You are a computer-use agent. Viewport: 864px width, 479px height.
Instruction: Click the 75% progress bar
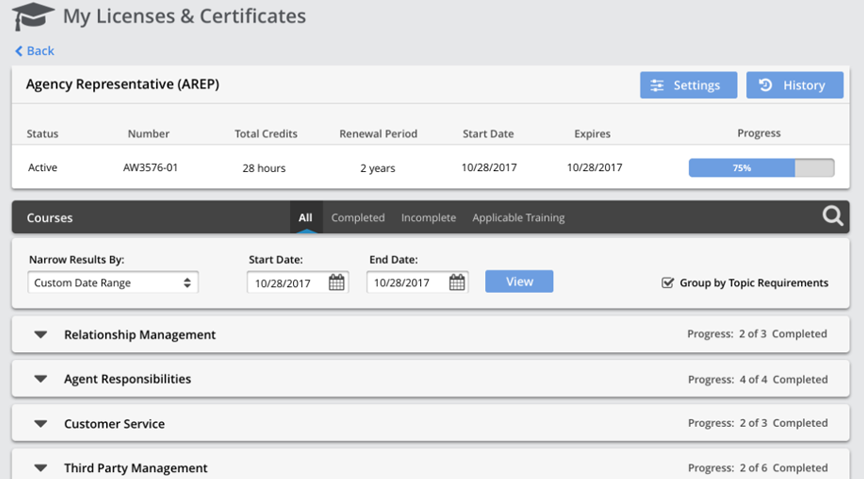tap(761, 168)
